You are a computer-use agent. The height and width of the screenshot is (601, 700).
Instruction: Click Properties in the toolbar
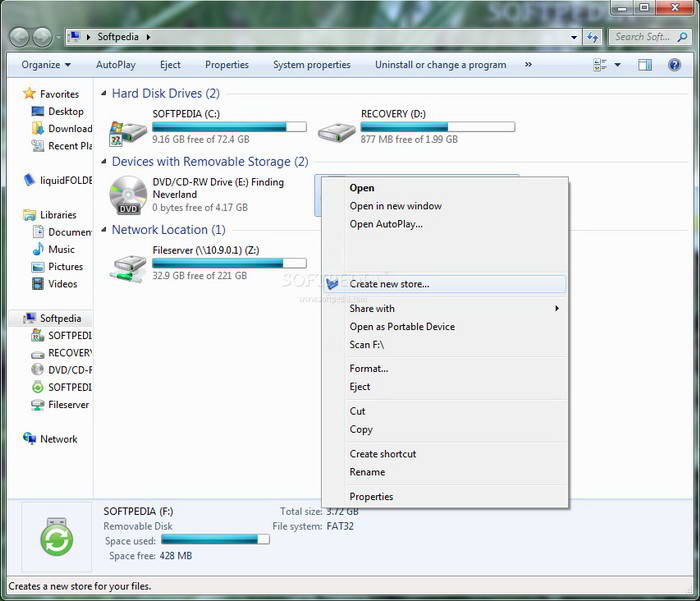(x=226, y=65)
